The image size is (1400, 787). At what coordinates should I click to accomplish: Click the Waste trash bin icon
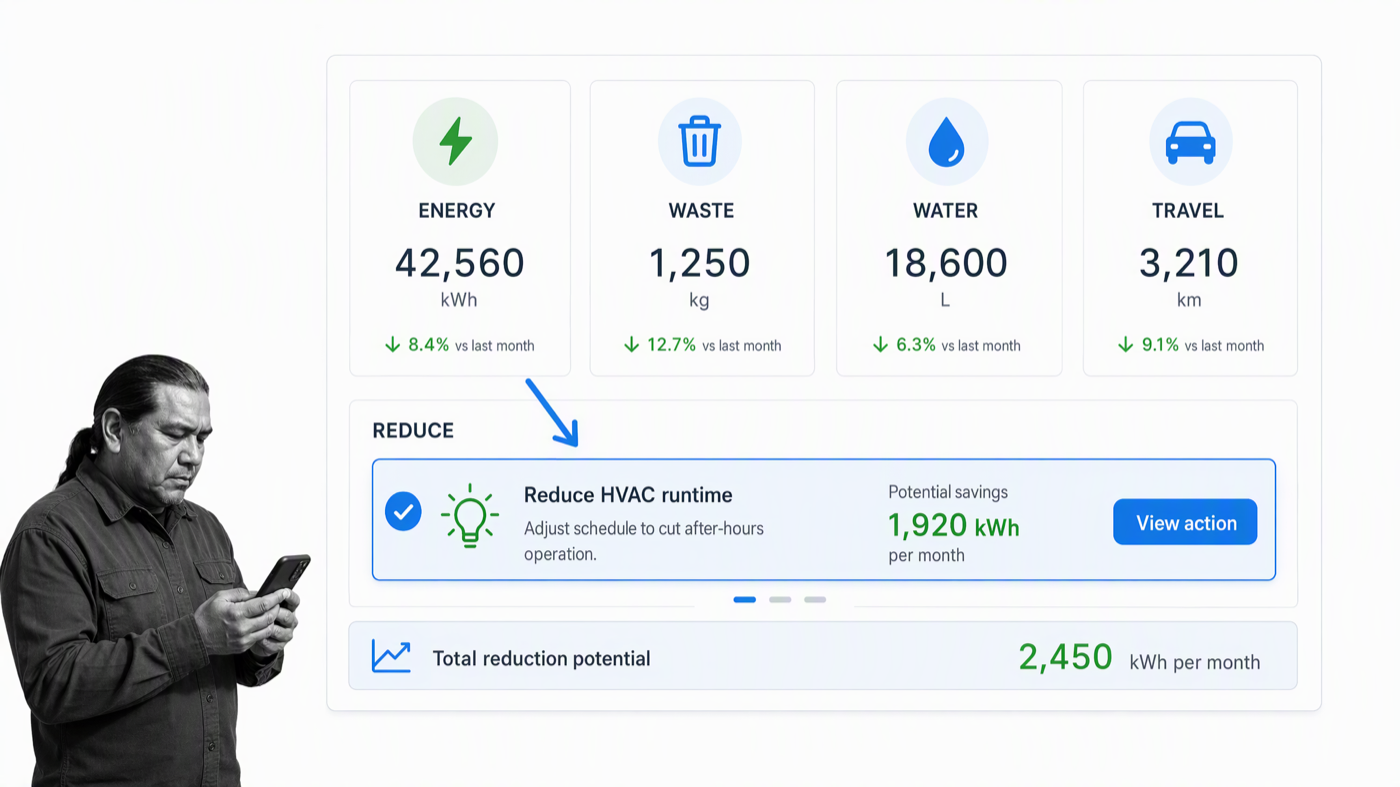coord(699,141)
